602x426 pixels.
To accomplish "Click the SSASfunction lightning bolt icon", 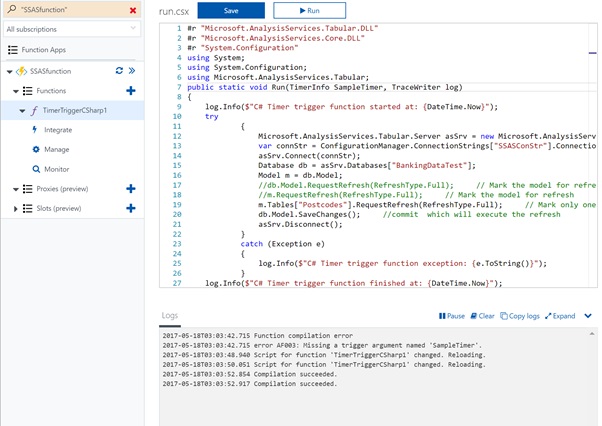I will pos(21,71).
